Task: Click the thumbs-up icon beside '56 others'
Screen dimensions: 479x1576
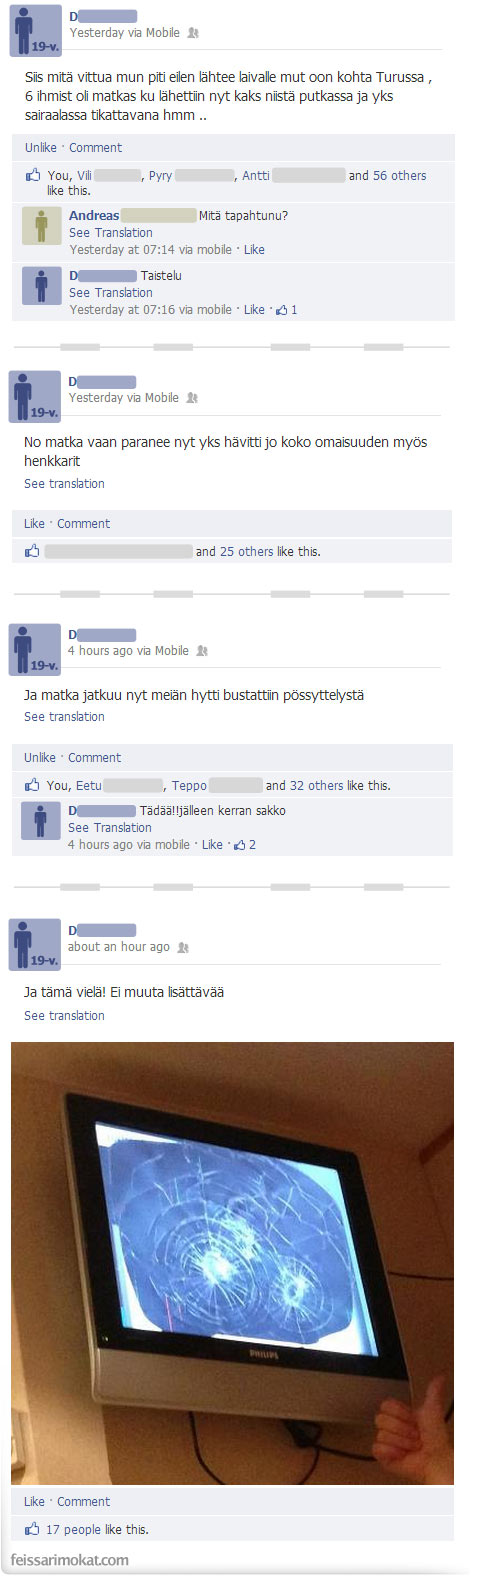Action: (33, 175)
